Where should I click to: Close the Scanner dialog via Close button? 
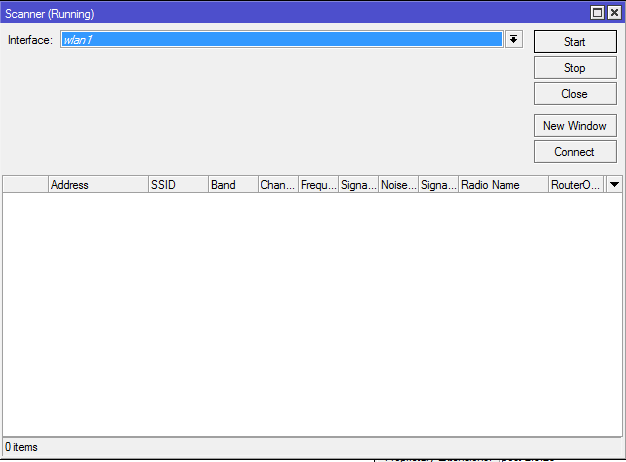pyautogui.click(x=575, y=94)
